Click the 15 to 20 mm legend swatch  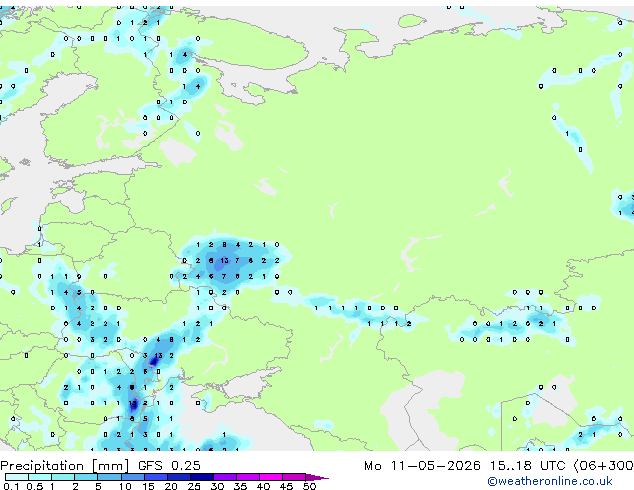(155, 477)
